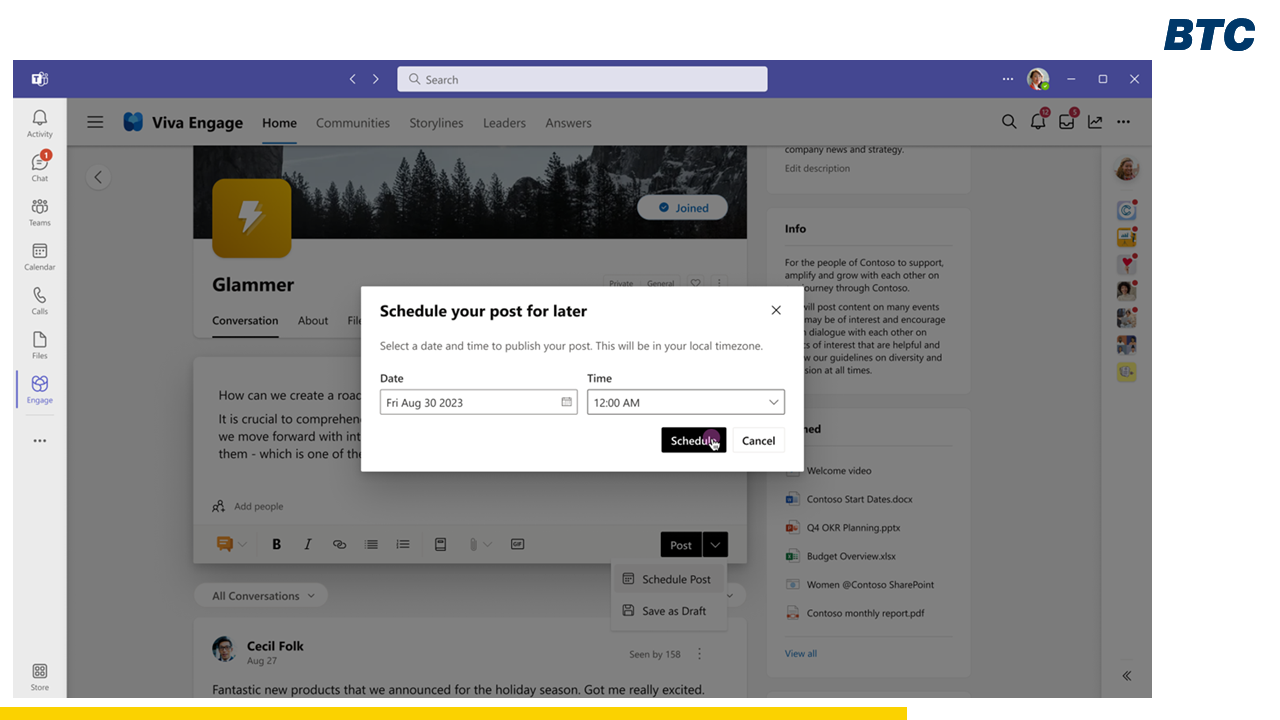This screenshot has width=1280, height=720.
Task: Click the Date input field
Action: click(479, 402)
